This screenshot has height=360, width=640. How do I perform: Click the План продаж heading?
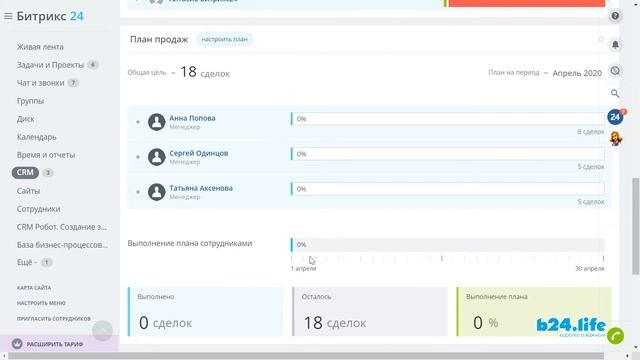click(159, 39)
